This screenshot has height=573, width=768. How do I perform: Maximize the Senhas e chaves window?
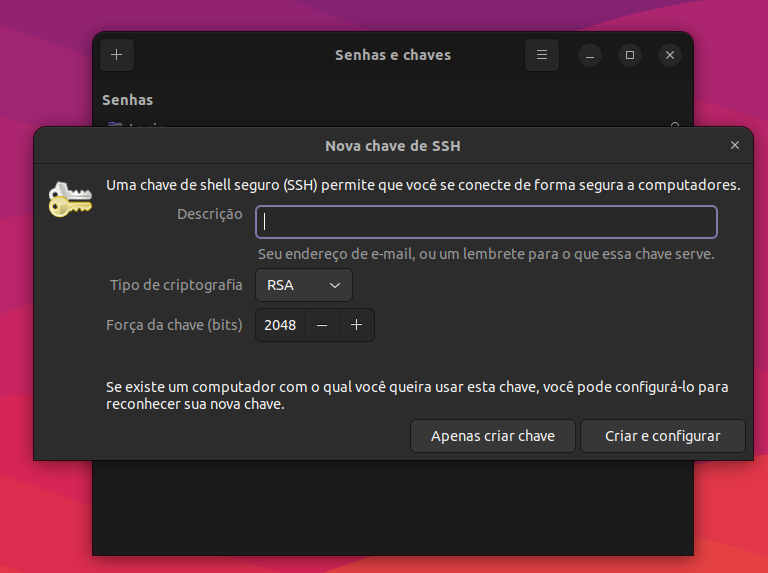pos(630,55)
